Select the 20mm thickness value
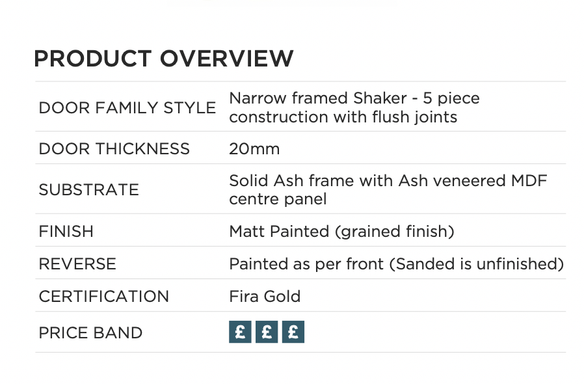584x384 pixels. click(254, 149)
